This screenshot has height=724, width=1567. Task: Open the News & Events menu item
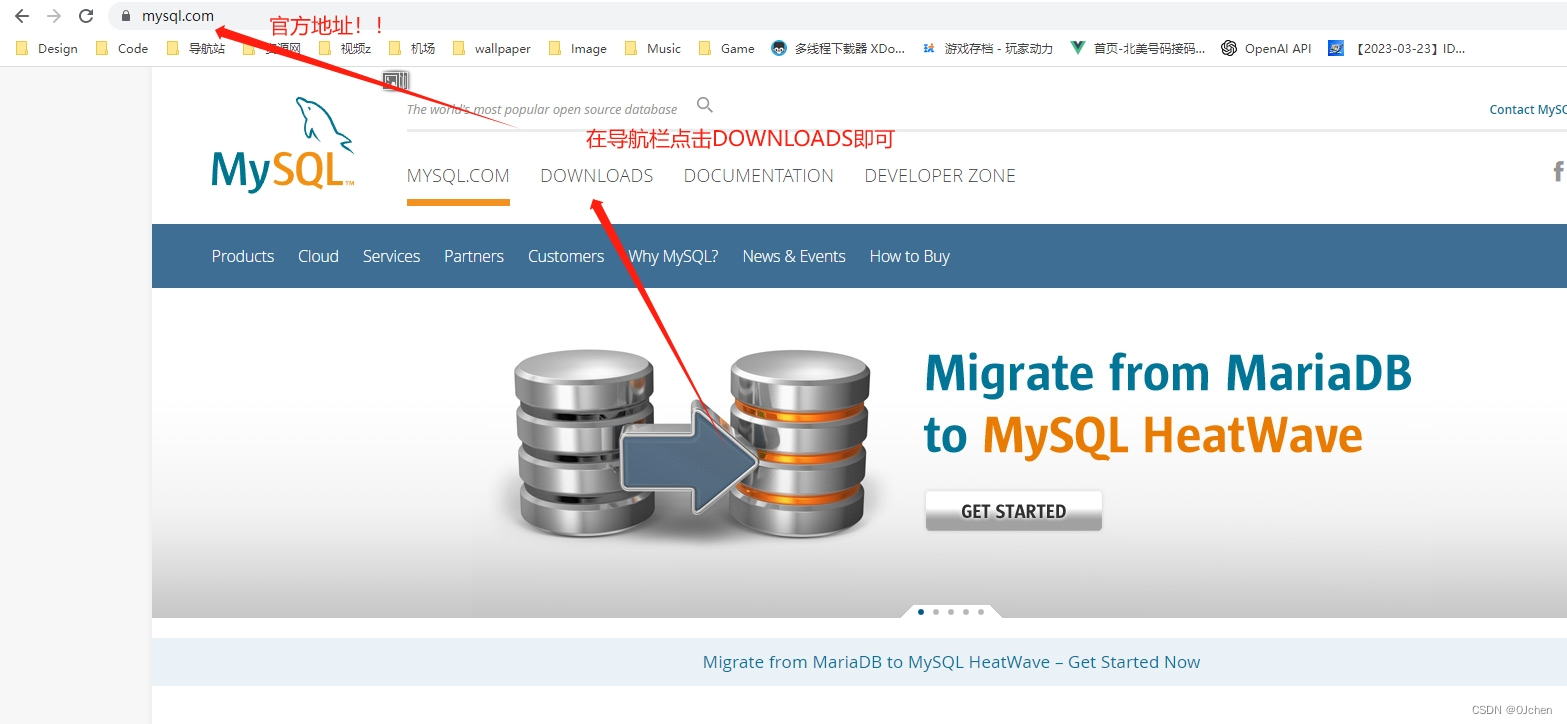click(794, 256)
